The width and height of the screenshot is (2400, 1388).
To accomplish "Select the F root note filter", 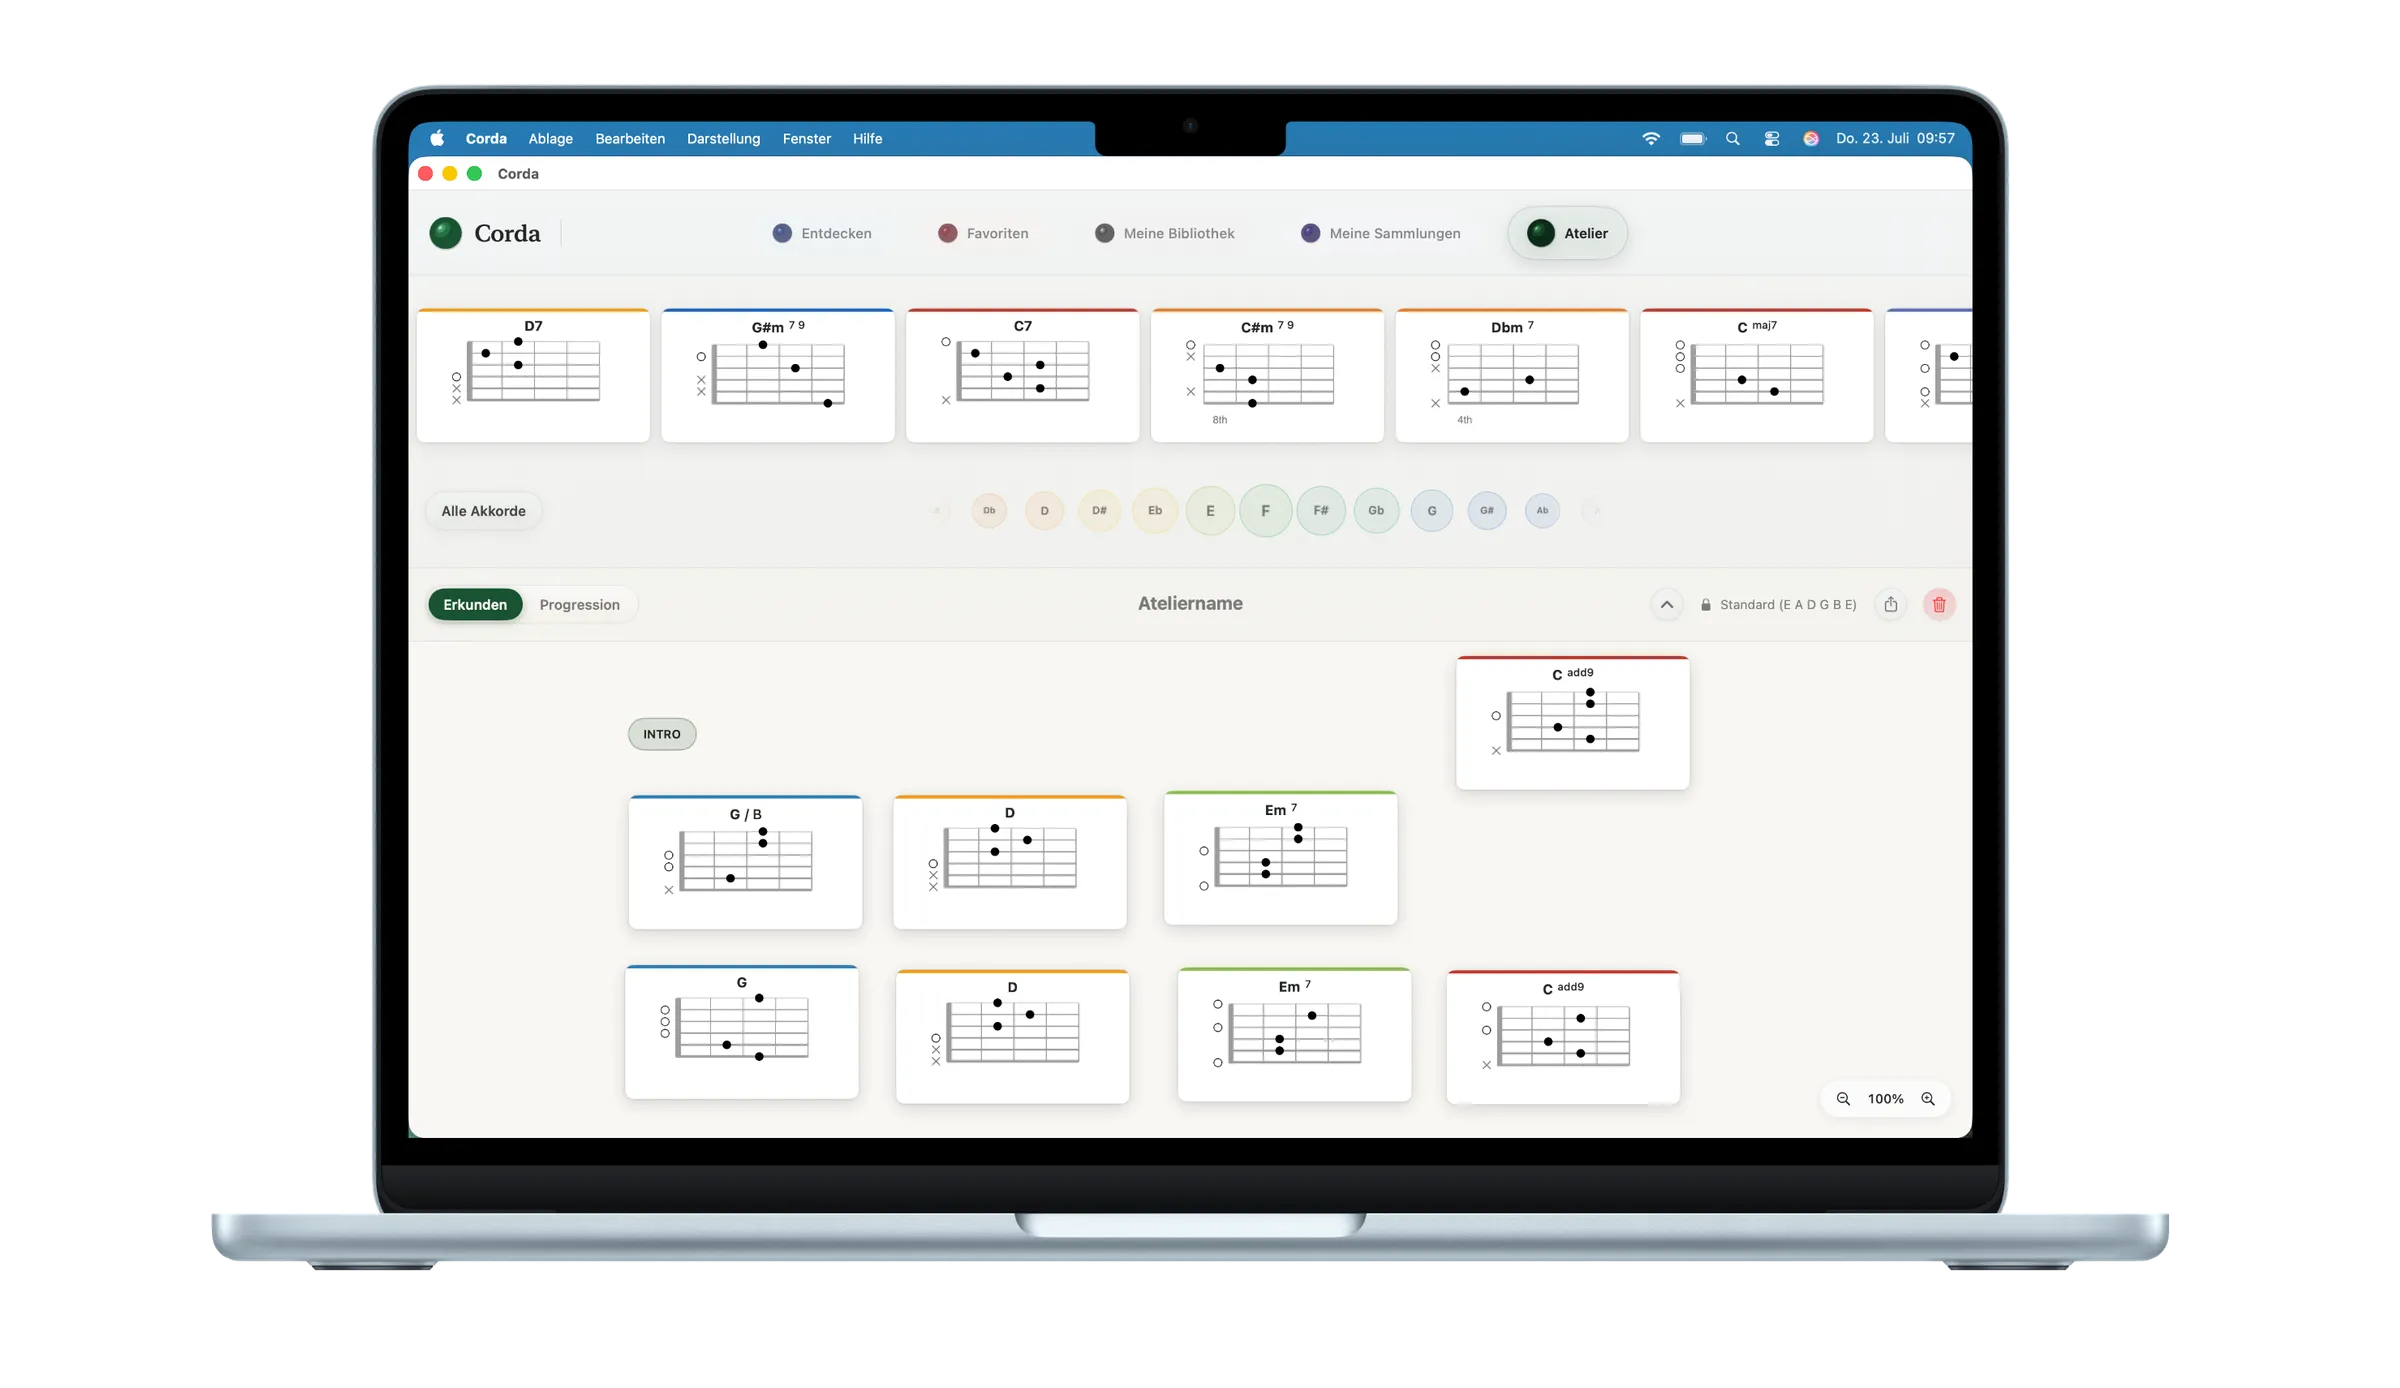I will (x=1265, y=510).
